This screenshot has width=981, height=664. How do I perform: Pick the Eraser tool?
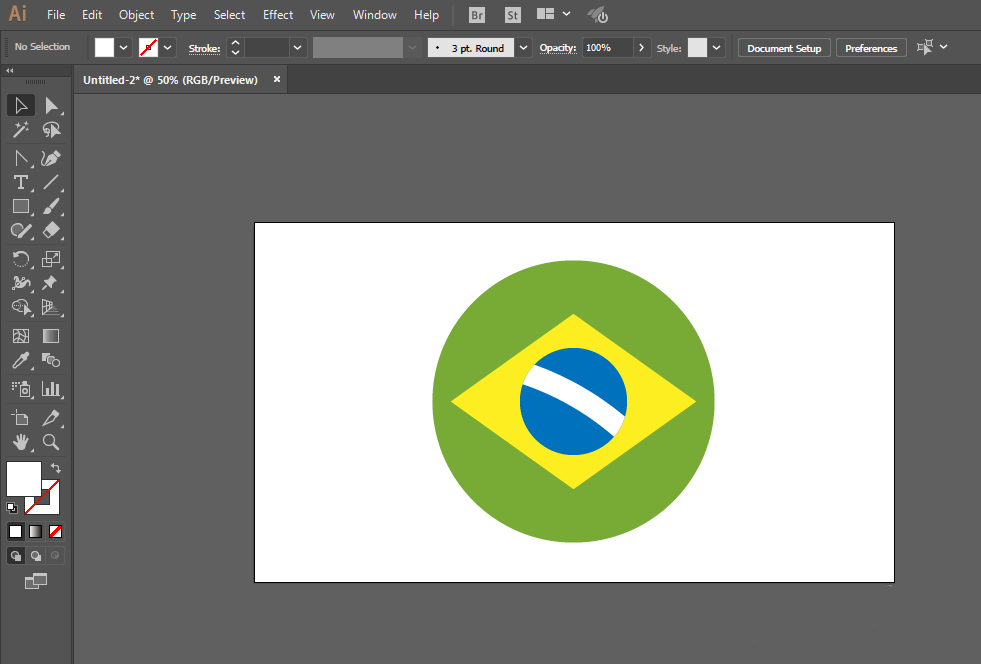click(51, 231)
